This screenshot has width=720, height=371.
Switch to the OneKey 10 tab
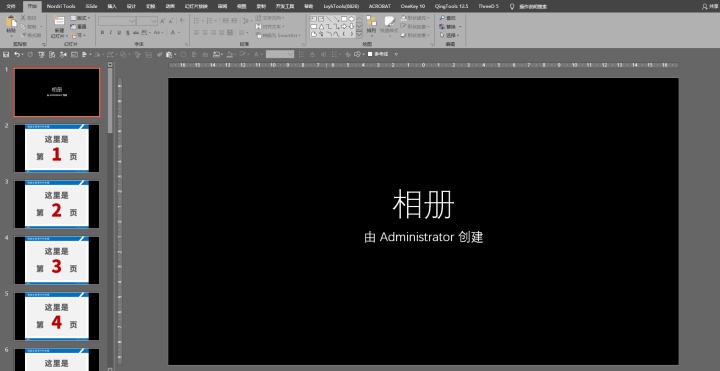(413, 6)
